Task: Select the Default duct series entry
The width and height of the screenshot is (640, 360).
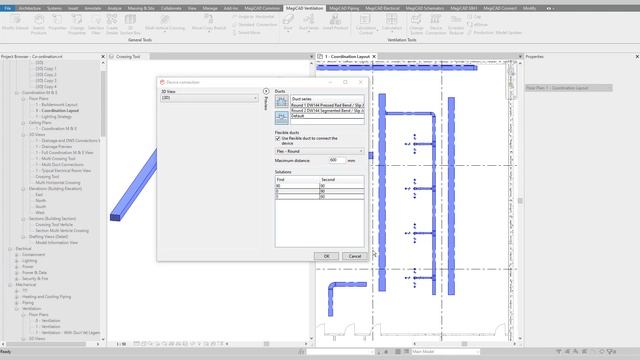Action: coord(327,116)
